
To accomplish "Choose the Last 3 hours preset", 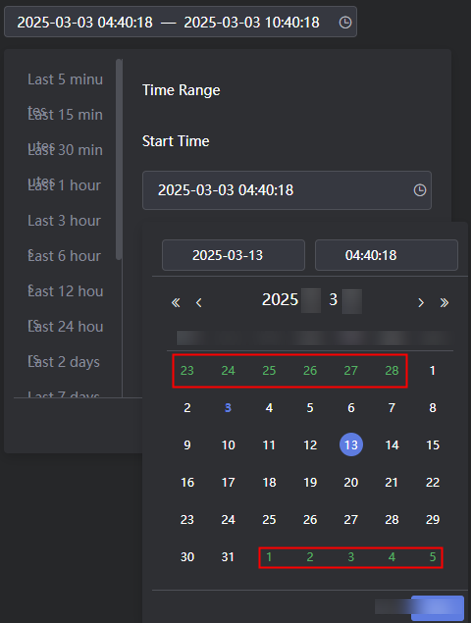I will [64, 221].
